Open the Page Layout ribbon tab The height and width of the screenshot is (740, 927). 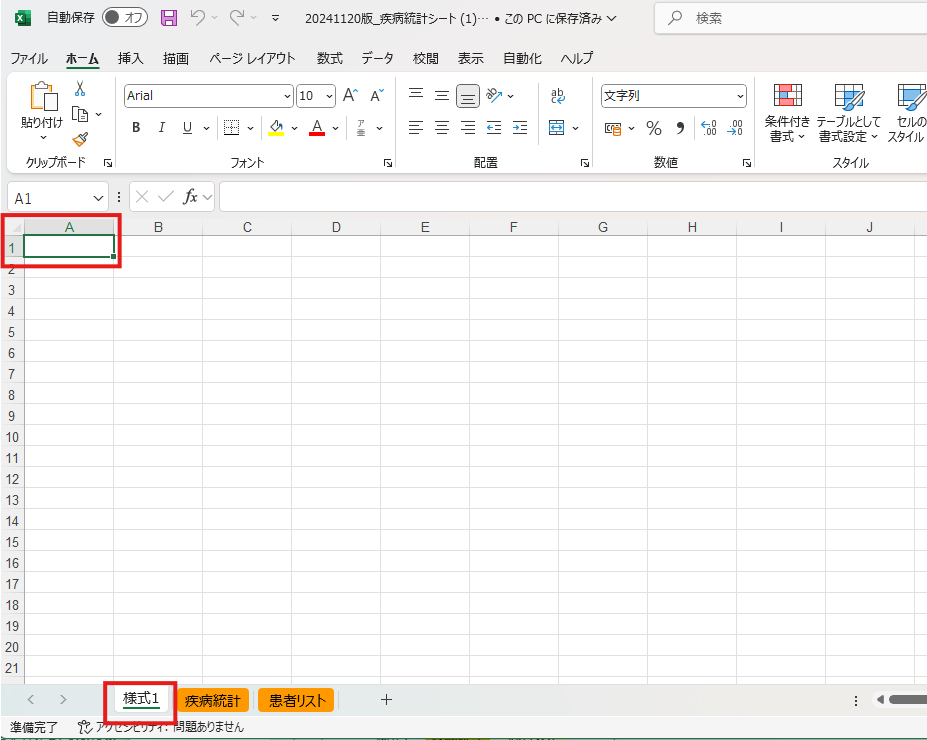(252, 58)
